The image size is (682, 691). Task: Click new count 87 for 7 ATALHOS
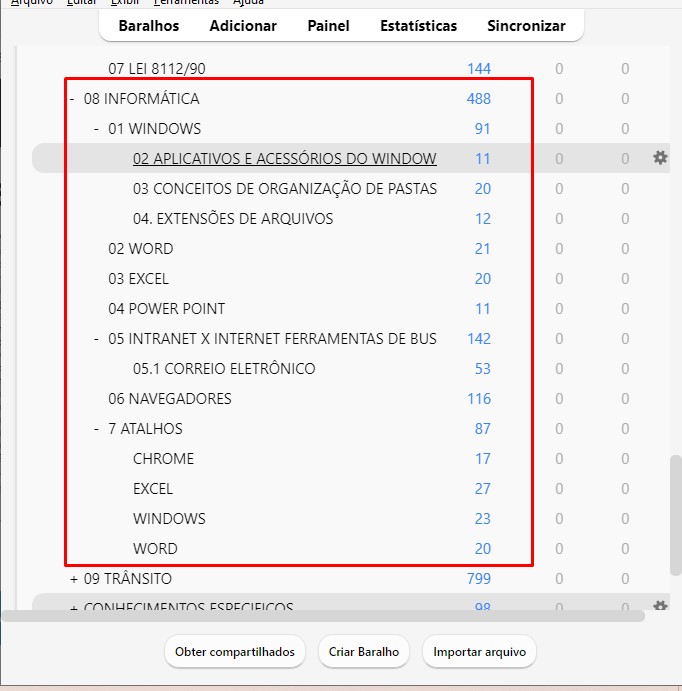[x=482, y=428]
